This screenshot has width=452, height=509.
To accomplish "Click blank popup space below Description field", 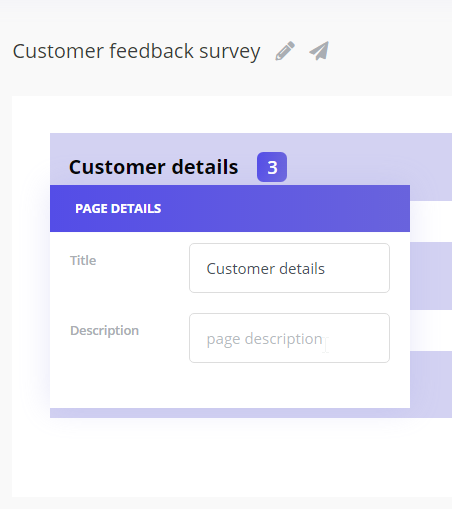I will point(230,385).
